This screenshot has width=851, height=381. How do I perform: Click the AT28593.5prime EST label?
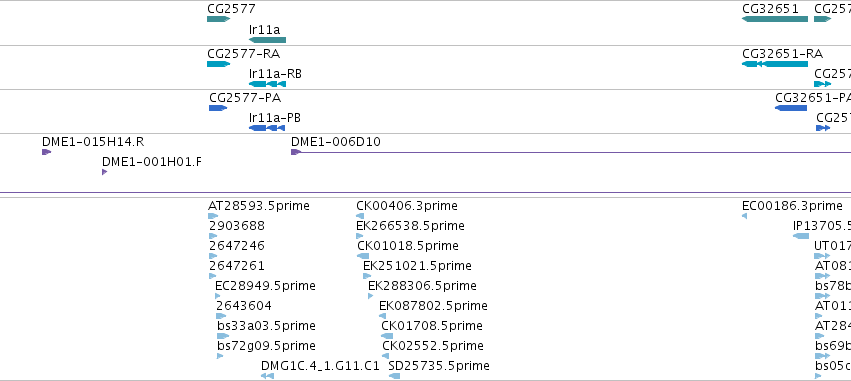(x=259, y=206)
